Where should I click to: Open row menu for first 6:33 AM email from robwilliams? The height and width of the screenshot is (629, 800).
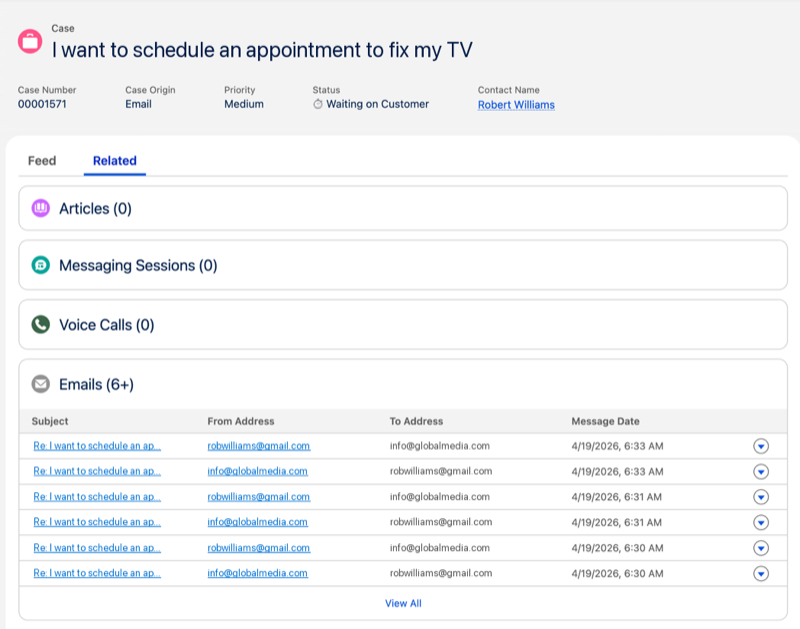pos(761,446)
